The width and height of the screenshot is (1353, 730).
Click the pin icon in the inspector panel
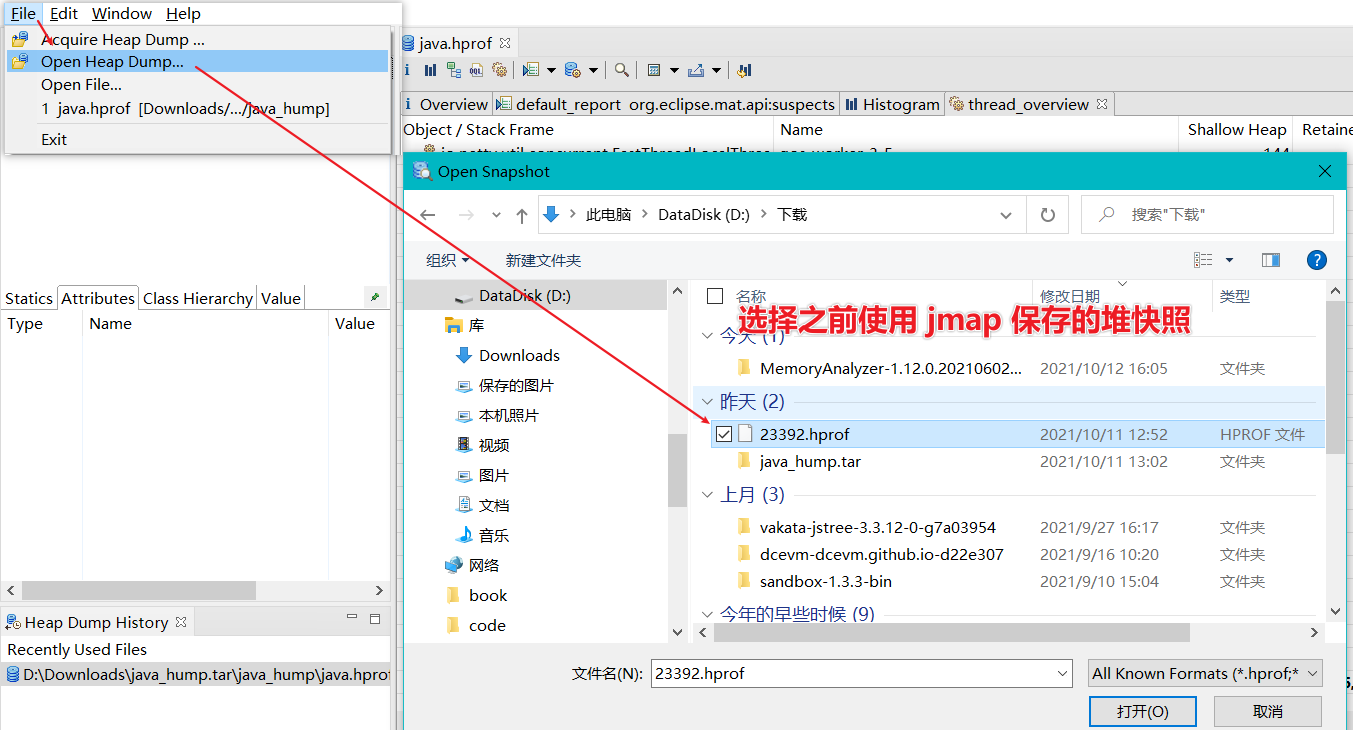click(374, 297)
